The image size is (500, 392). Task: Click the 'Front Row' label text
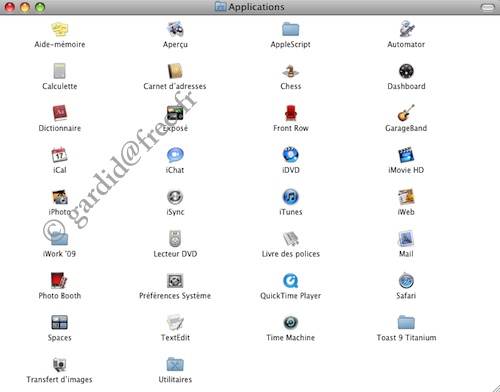point(291,128)
